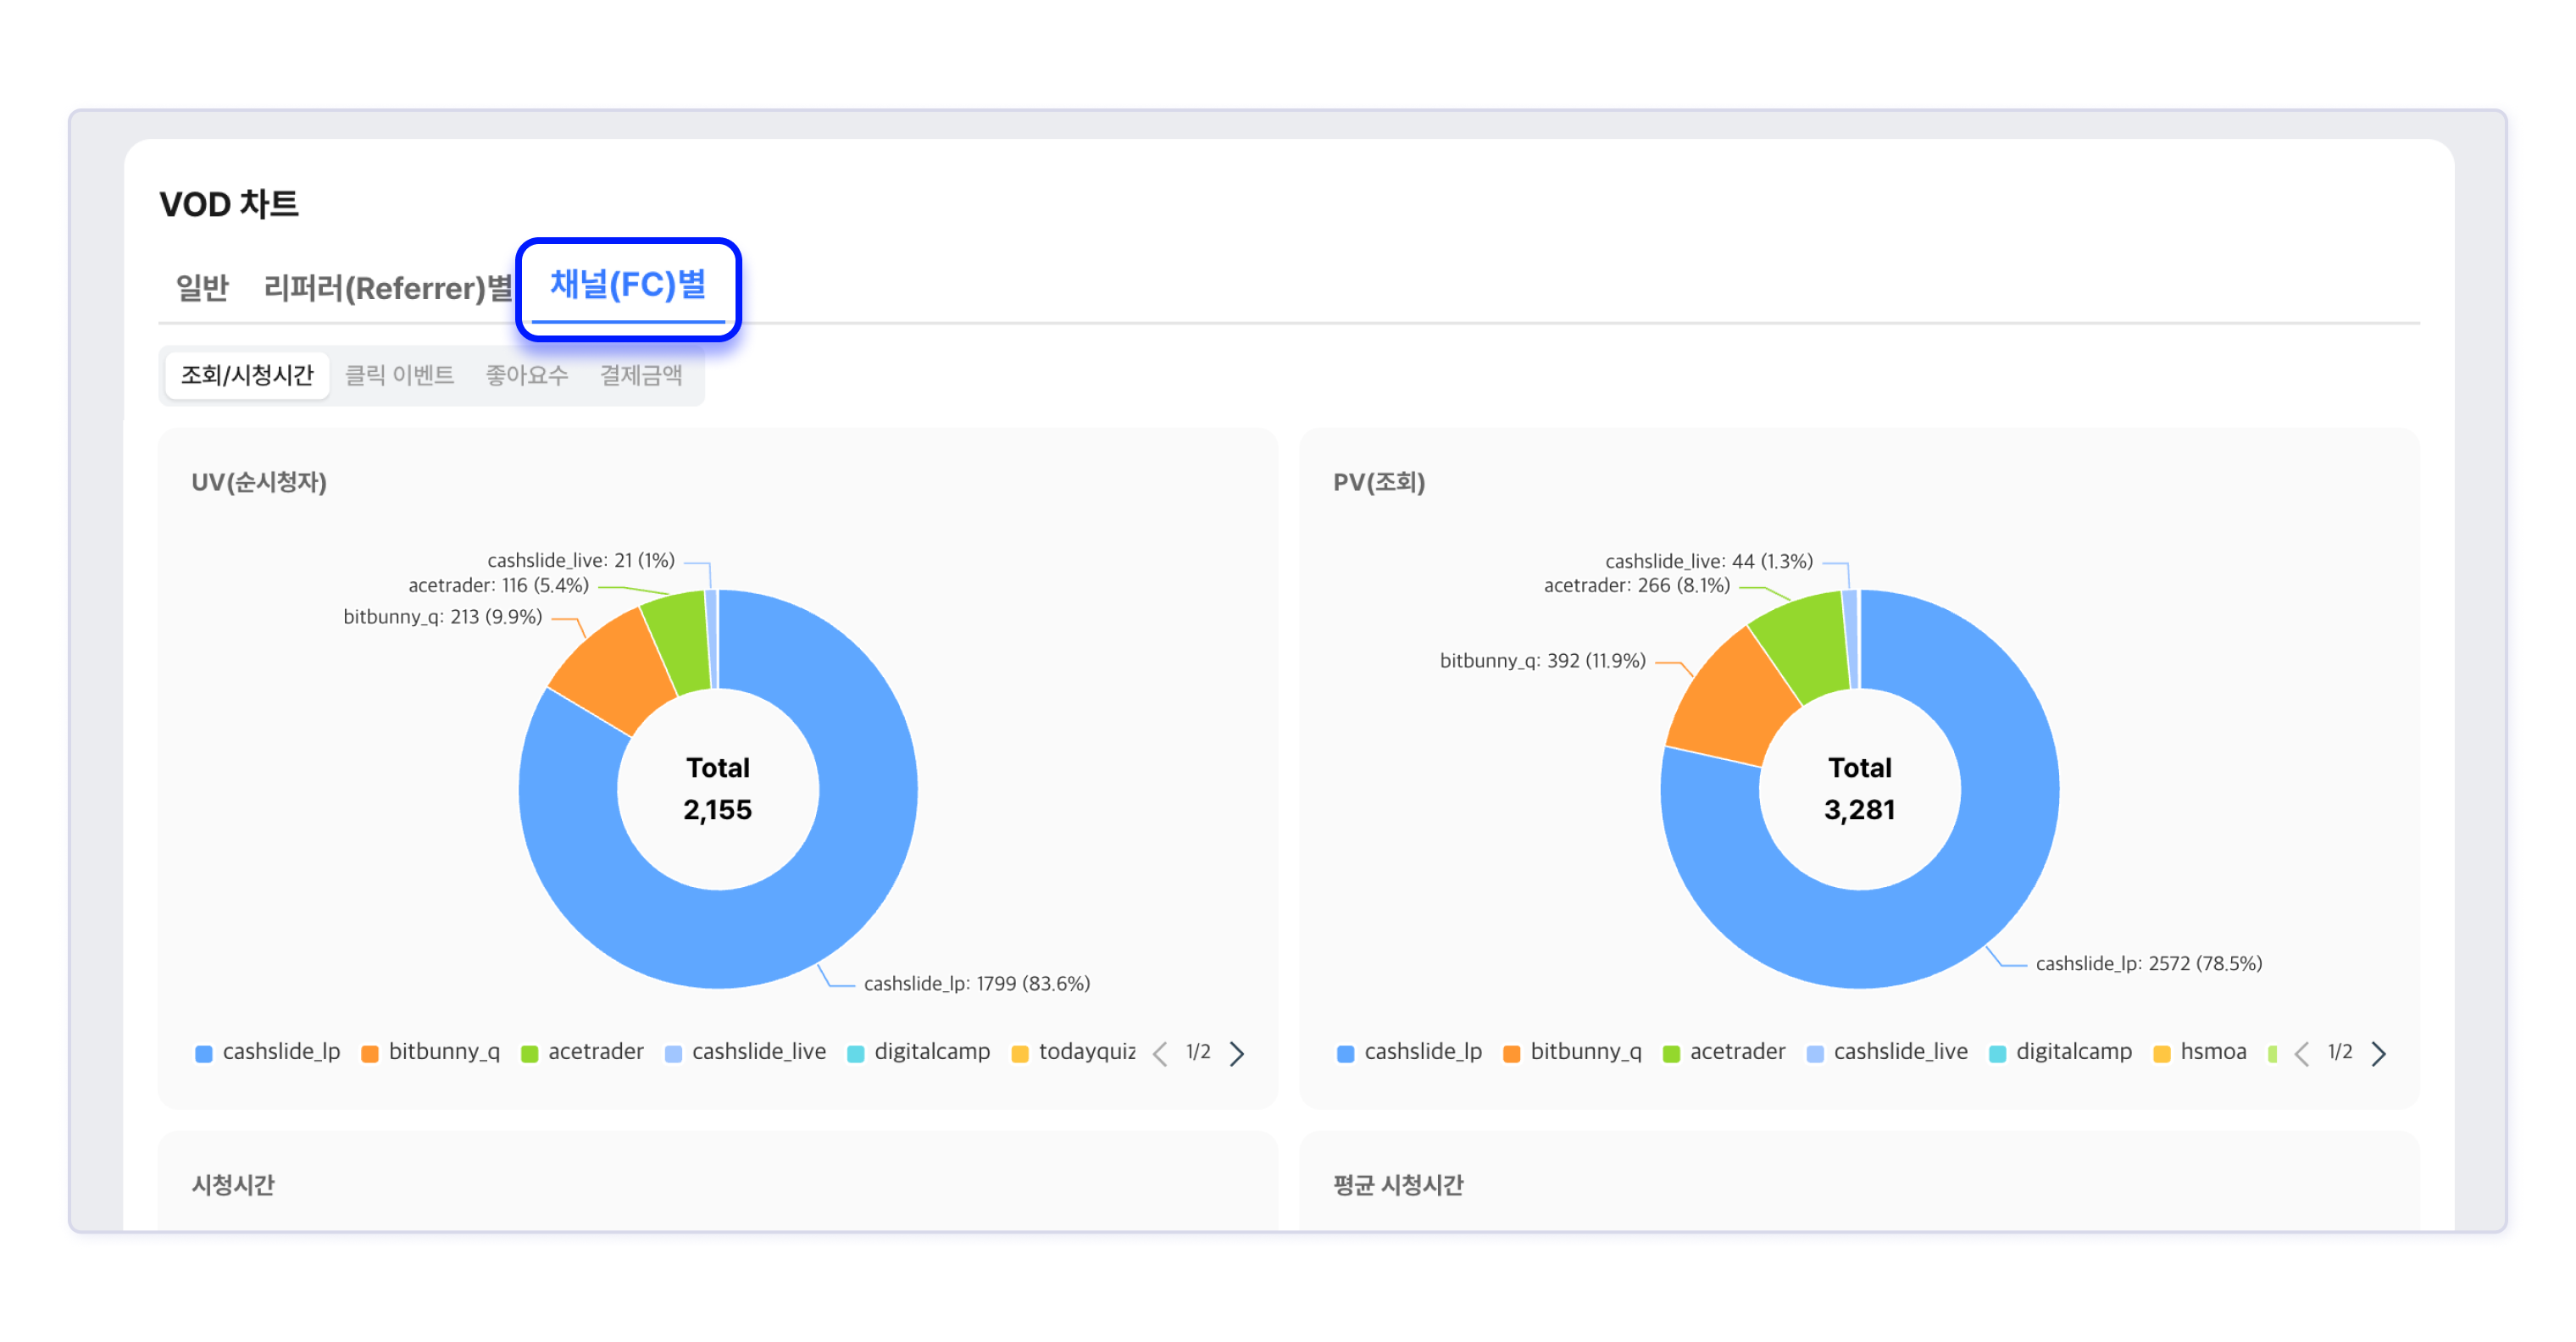Toggle digitalcamp in UV legend
The height and width of the screenshot is (1342, 2576).
[x=931, y=1052]
